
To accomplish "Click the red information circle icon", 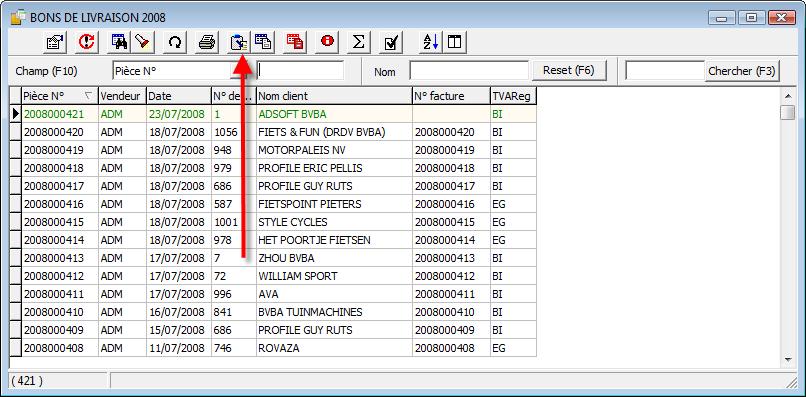I will [x=327, y=42].
